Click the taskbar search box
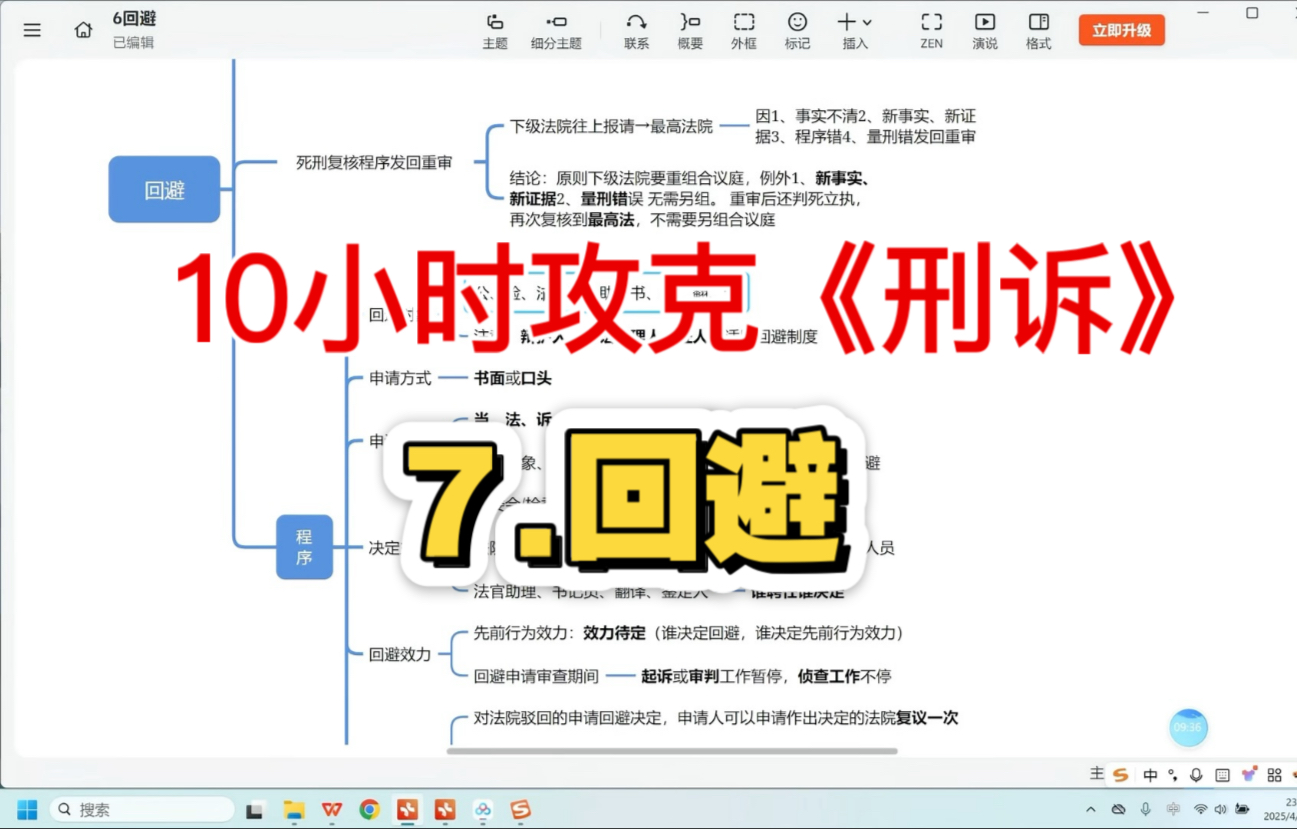 pyautogui.click(x=141, y=809)
